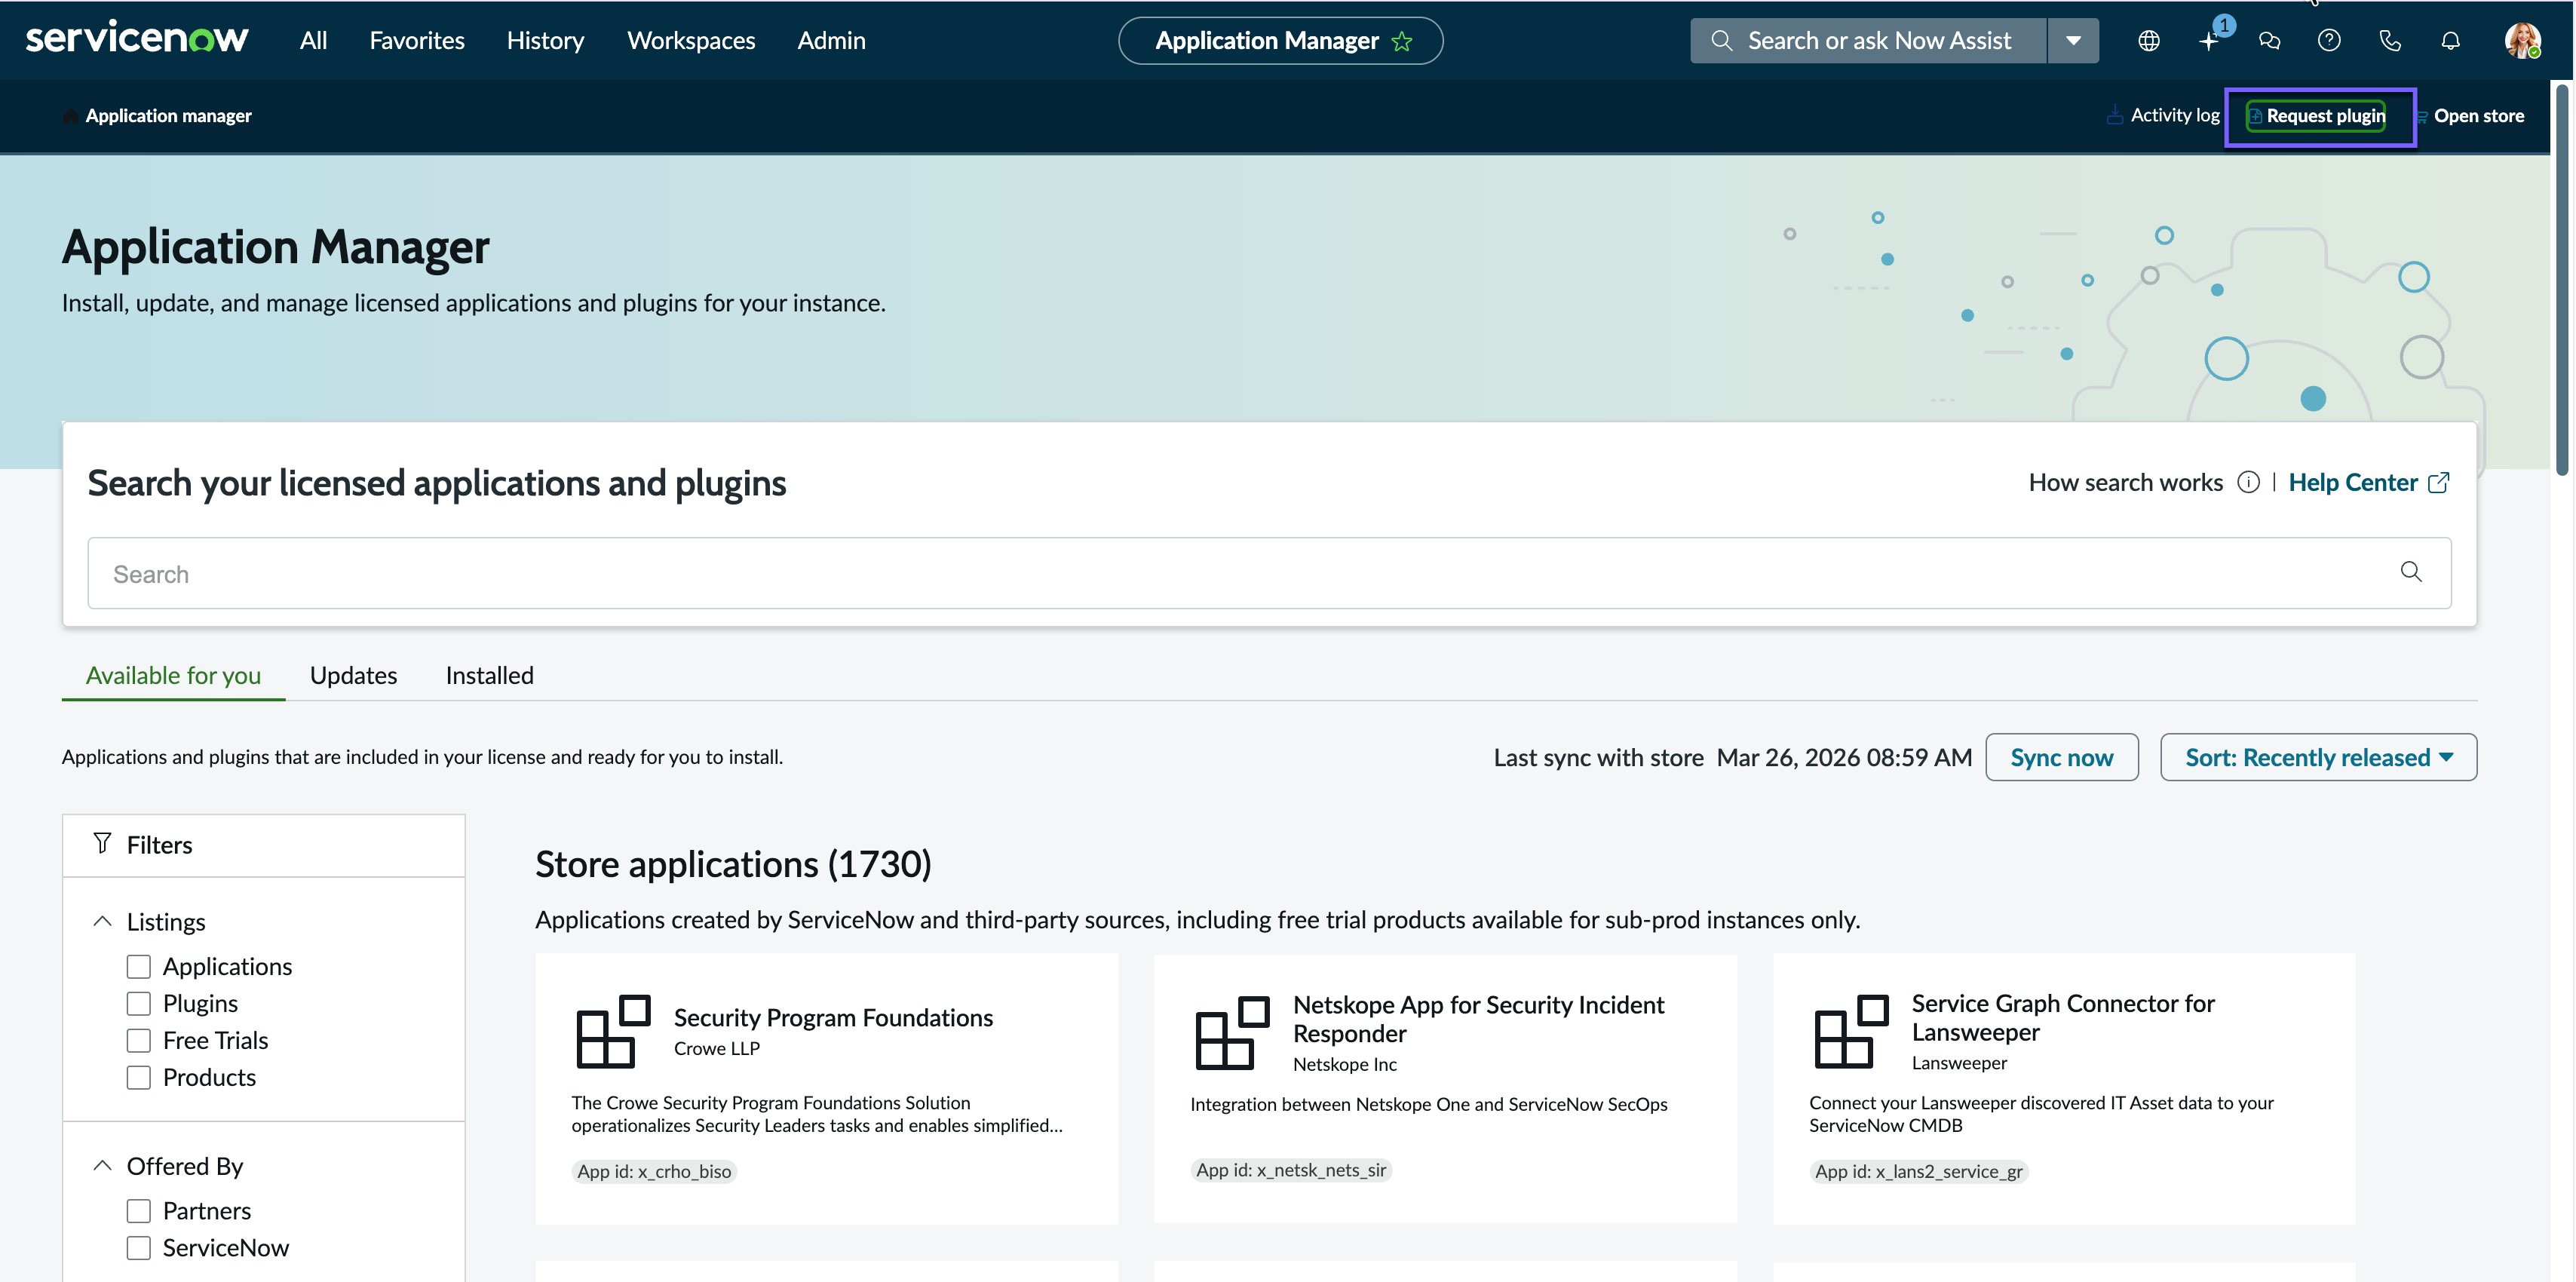Click the Security Program Foundations app icon
Viewport: 2576px width, 1282px height.
613,1031
